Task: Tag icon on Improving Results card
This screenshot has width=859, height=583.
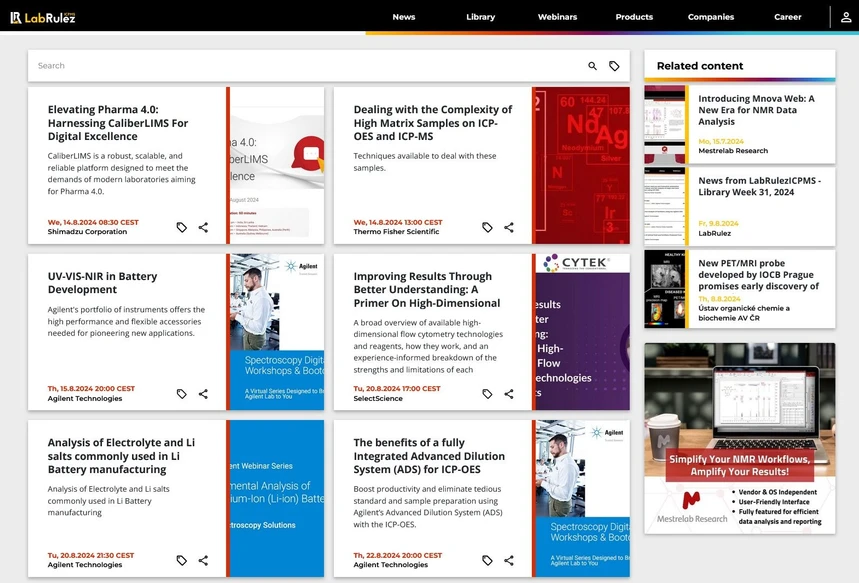Action: (487, 394)
